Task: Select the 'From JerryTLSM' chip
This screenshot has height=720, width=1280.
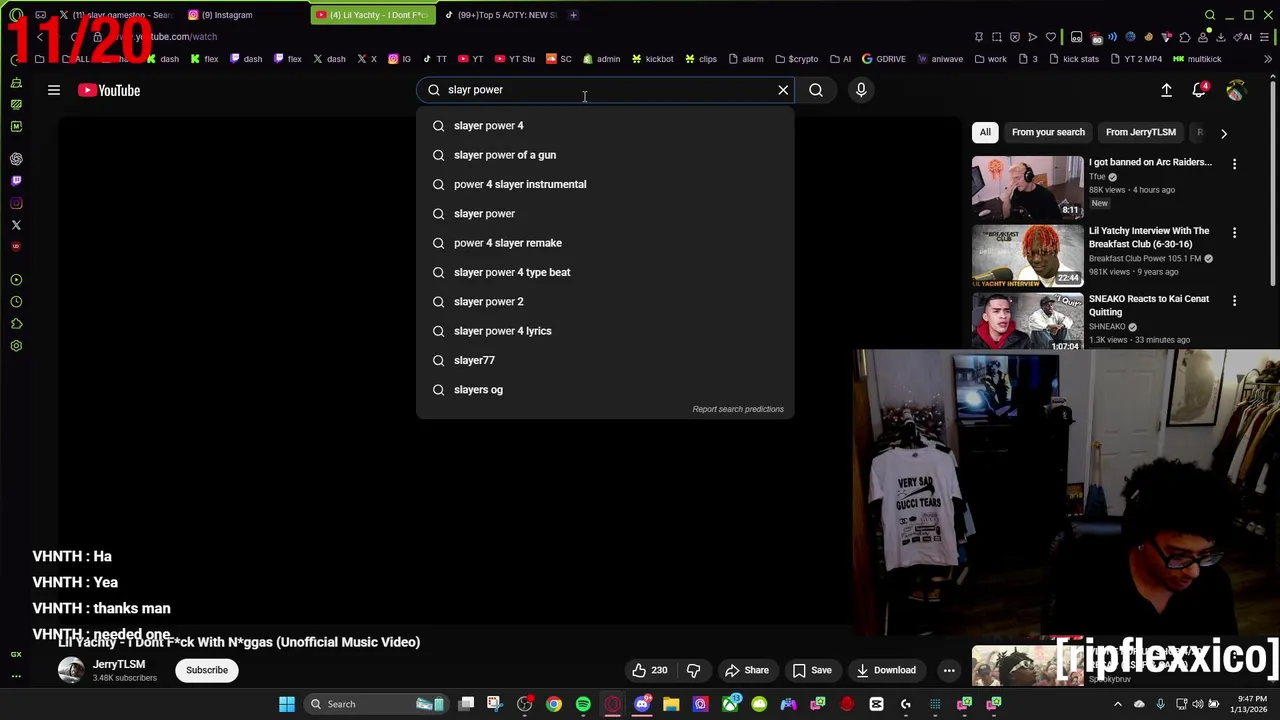Action: [x=1140, y=132]
